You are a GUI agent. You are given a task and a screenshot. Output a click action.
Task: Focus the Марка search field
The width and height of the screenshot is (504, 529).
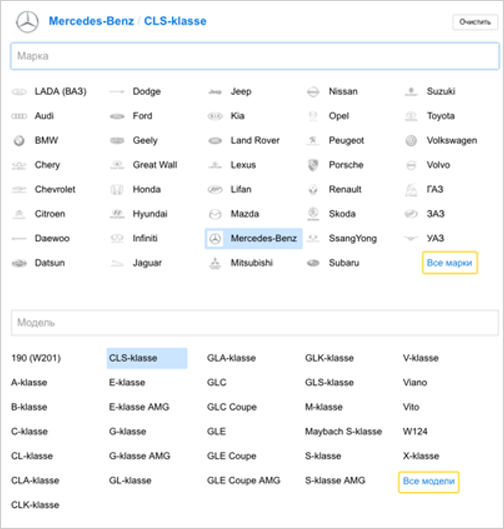(x=255, y=56)
